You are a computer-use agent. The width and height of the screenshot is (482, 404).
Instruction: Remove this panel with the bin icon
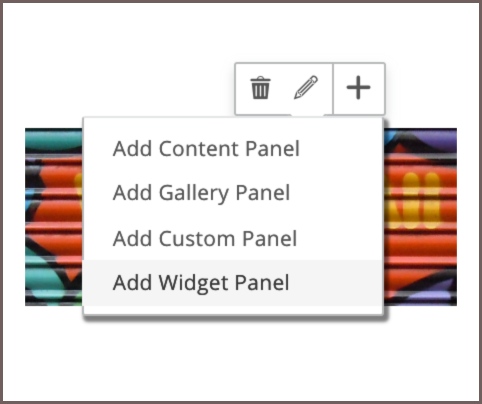point(260,88)
